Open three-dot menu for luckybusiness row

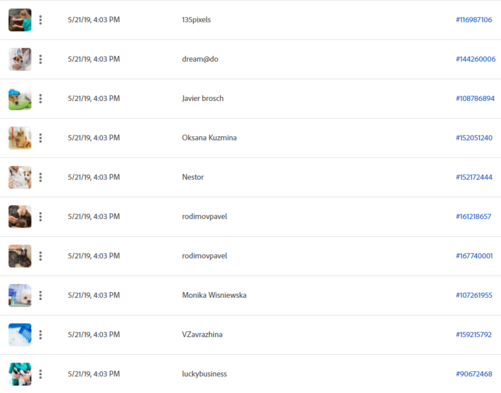tap(40, 374)
